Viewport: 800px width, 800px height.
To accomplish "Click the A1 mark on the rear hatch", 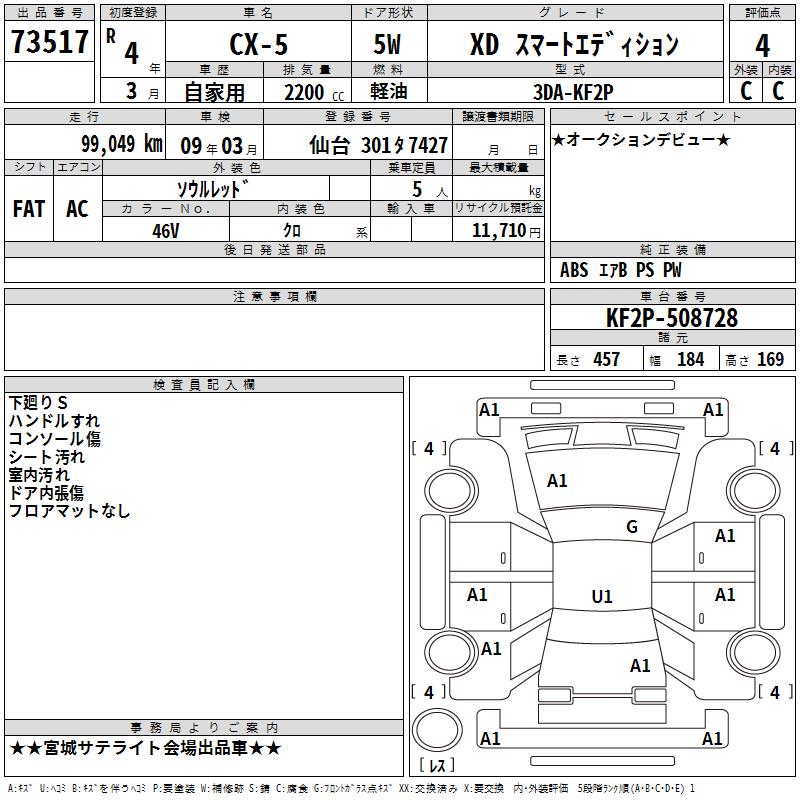I will click(x=640, y=666).
